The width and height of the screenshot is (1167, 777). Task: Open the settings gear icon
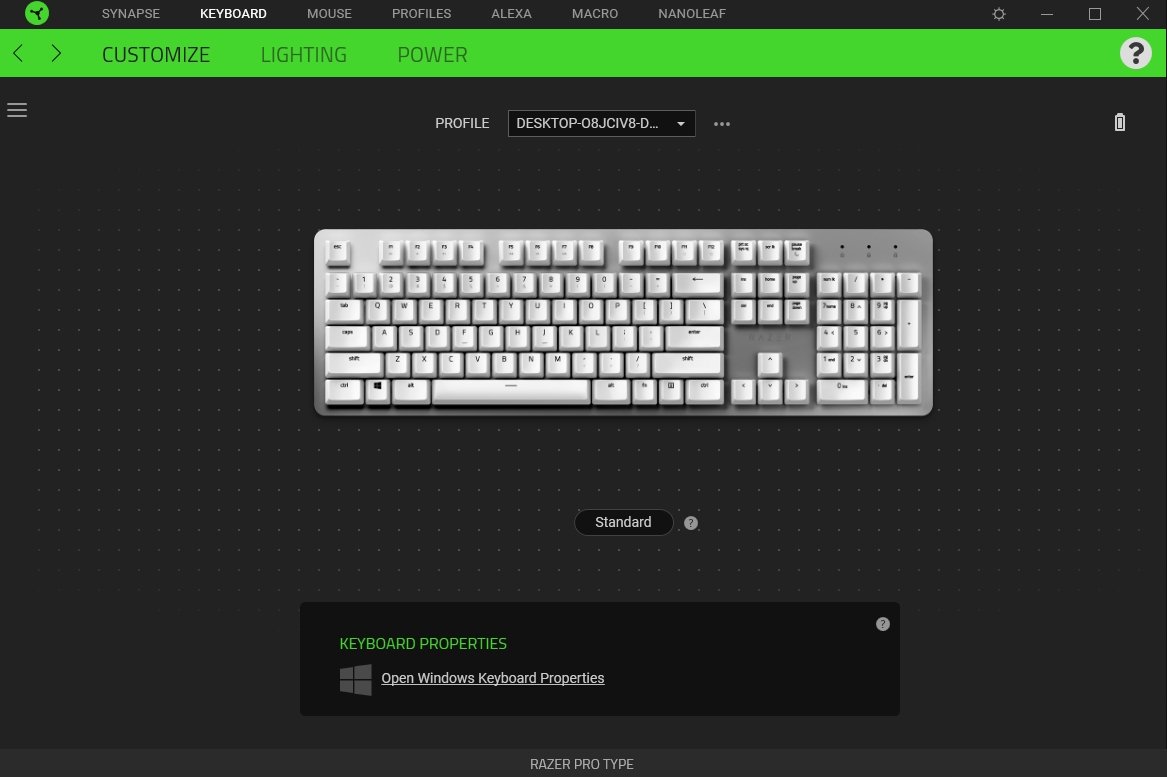(999, 14)
